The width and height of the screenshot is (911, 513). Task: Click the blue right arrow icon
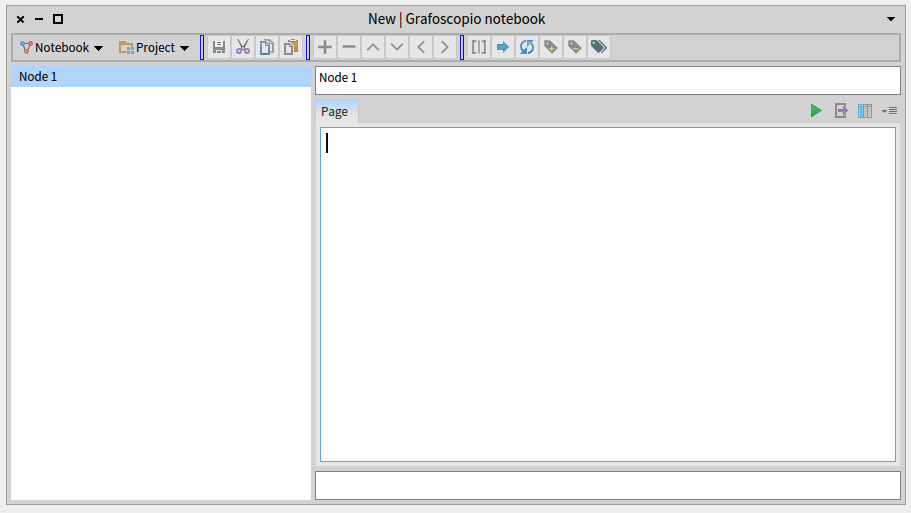point(503,47)
